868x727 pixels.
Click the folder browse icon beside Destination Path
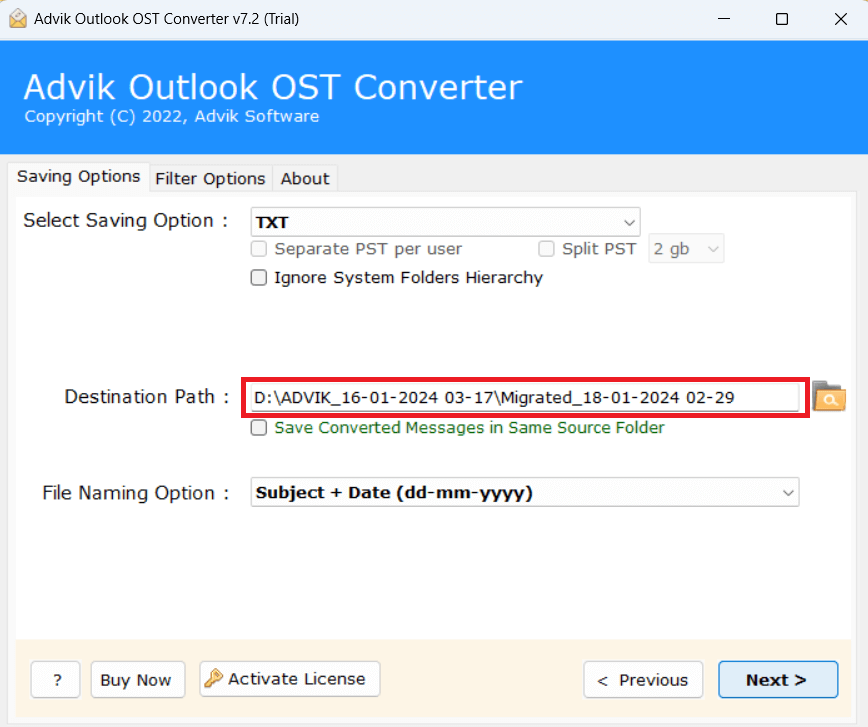click(829, 396)
